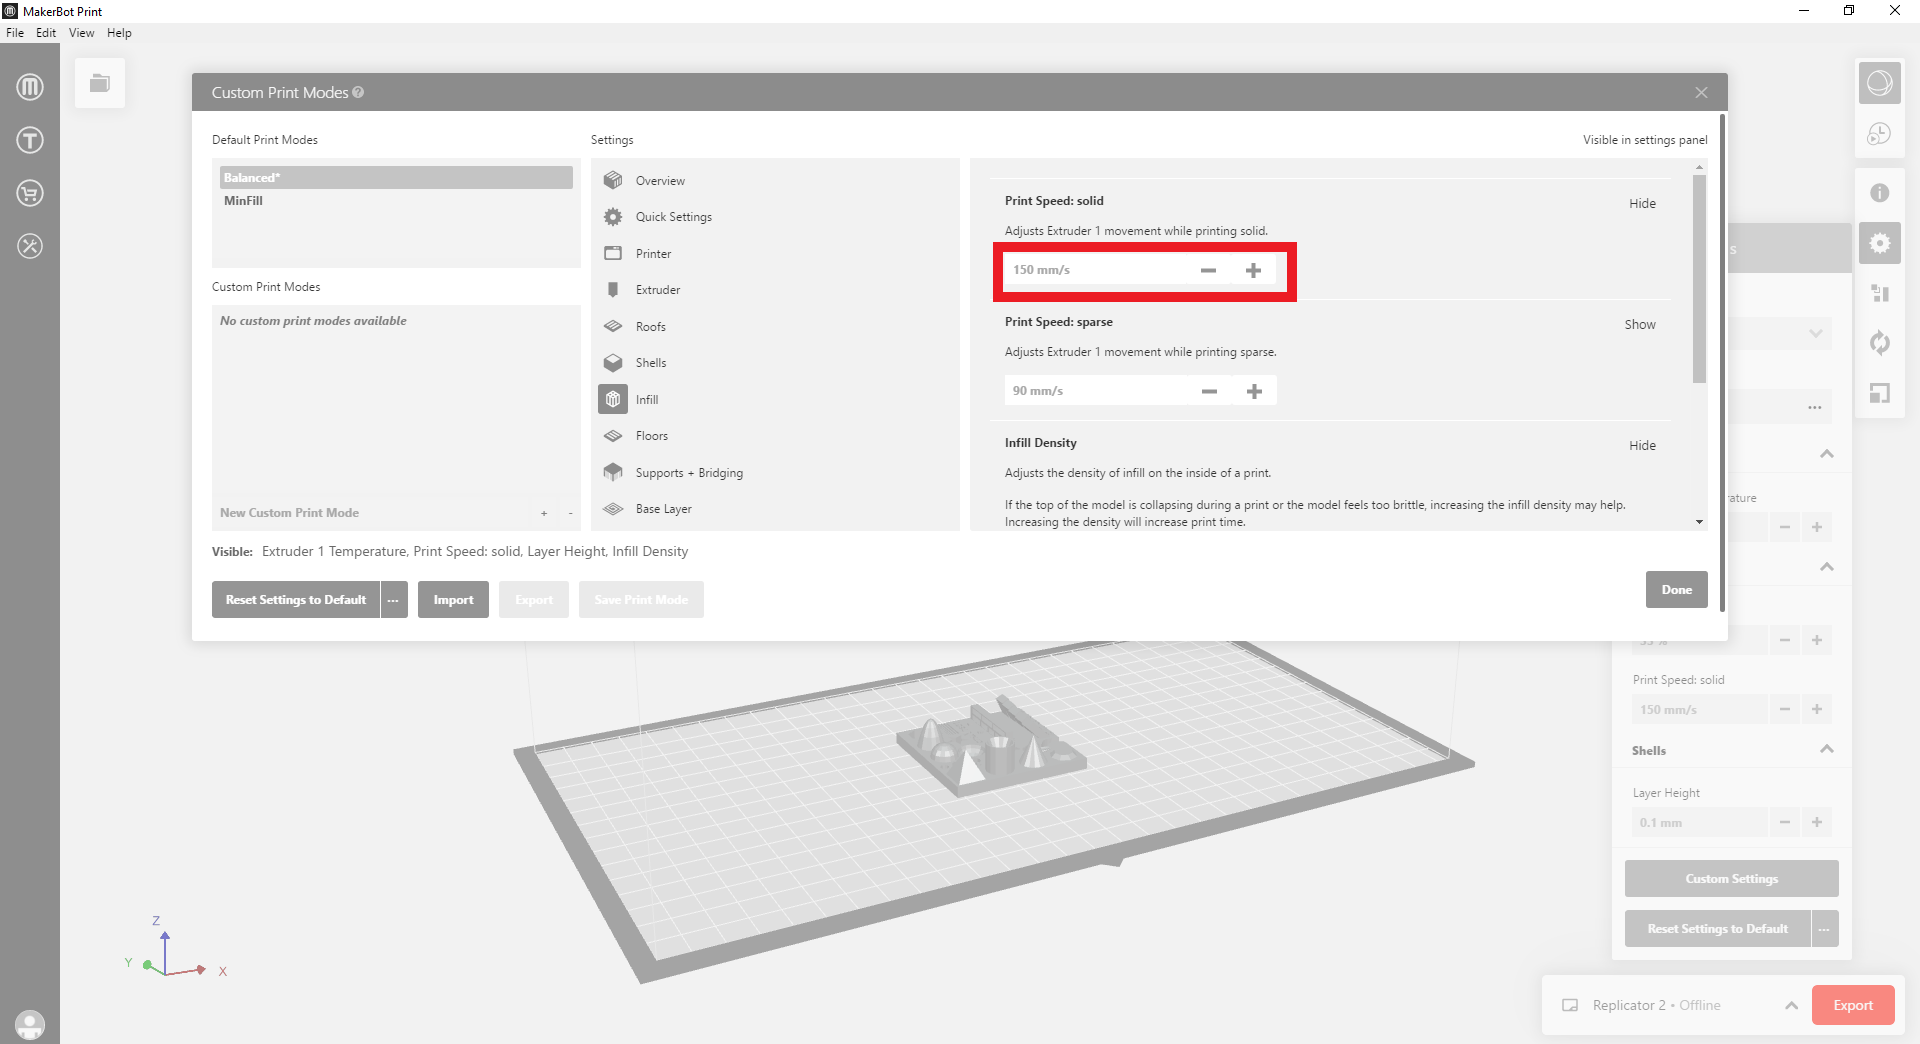Click the Done button
Image resolution: width=1920 pixels, height=1044 pixels.
(x=1677, y=590)
